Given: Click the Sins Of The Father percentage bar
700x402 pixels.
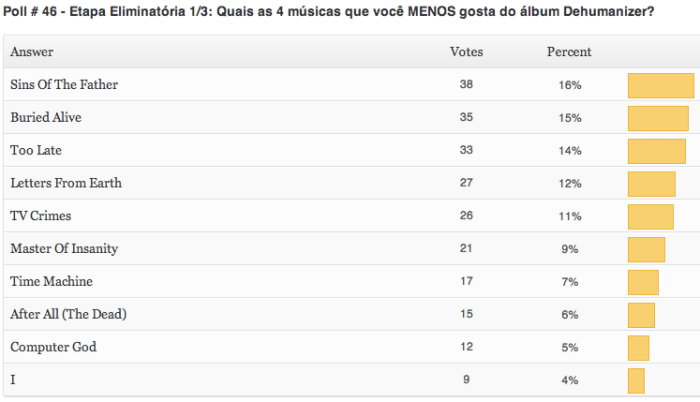Looking at the screenshot, I should [660, 86].
